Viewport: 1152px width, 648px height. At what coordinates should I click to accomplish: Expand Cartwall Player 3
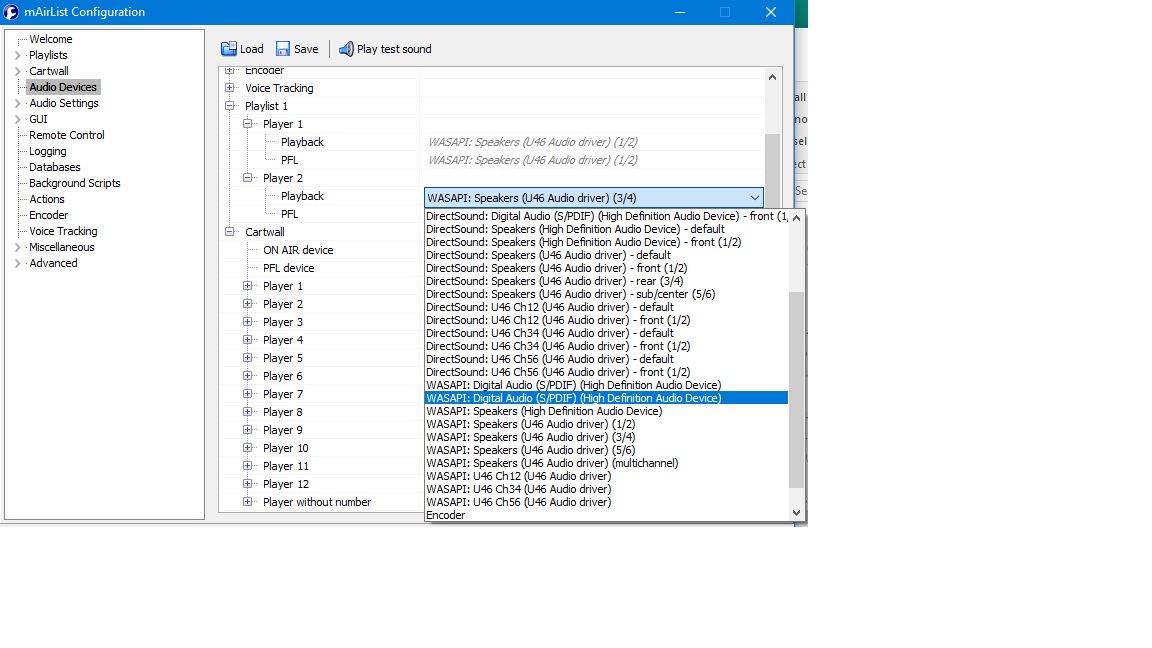coord(248,322)
